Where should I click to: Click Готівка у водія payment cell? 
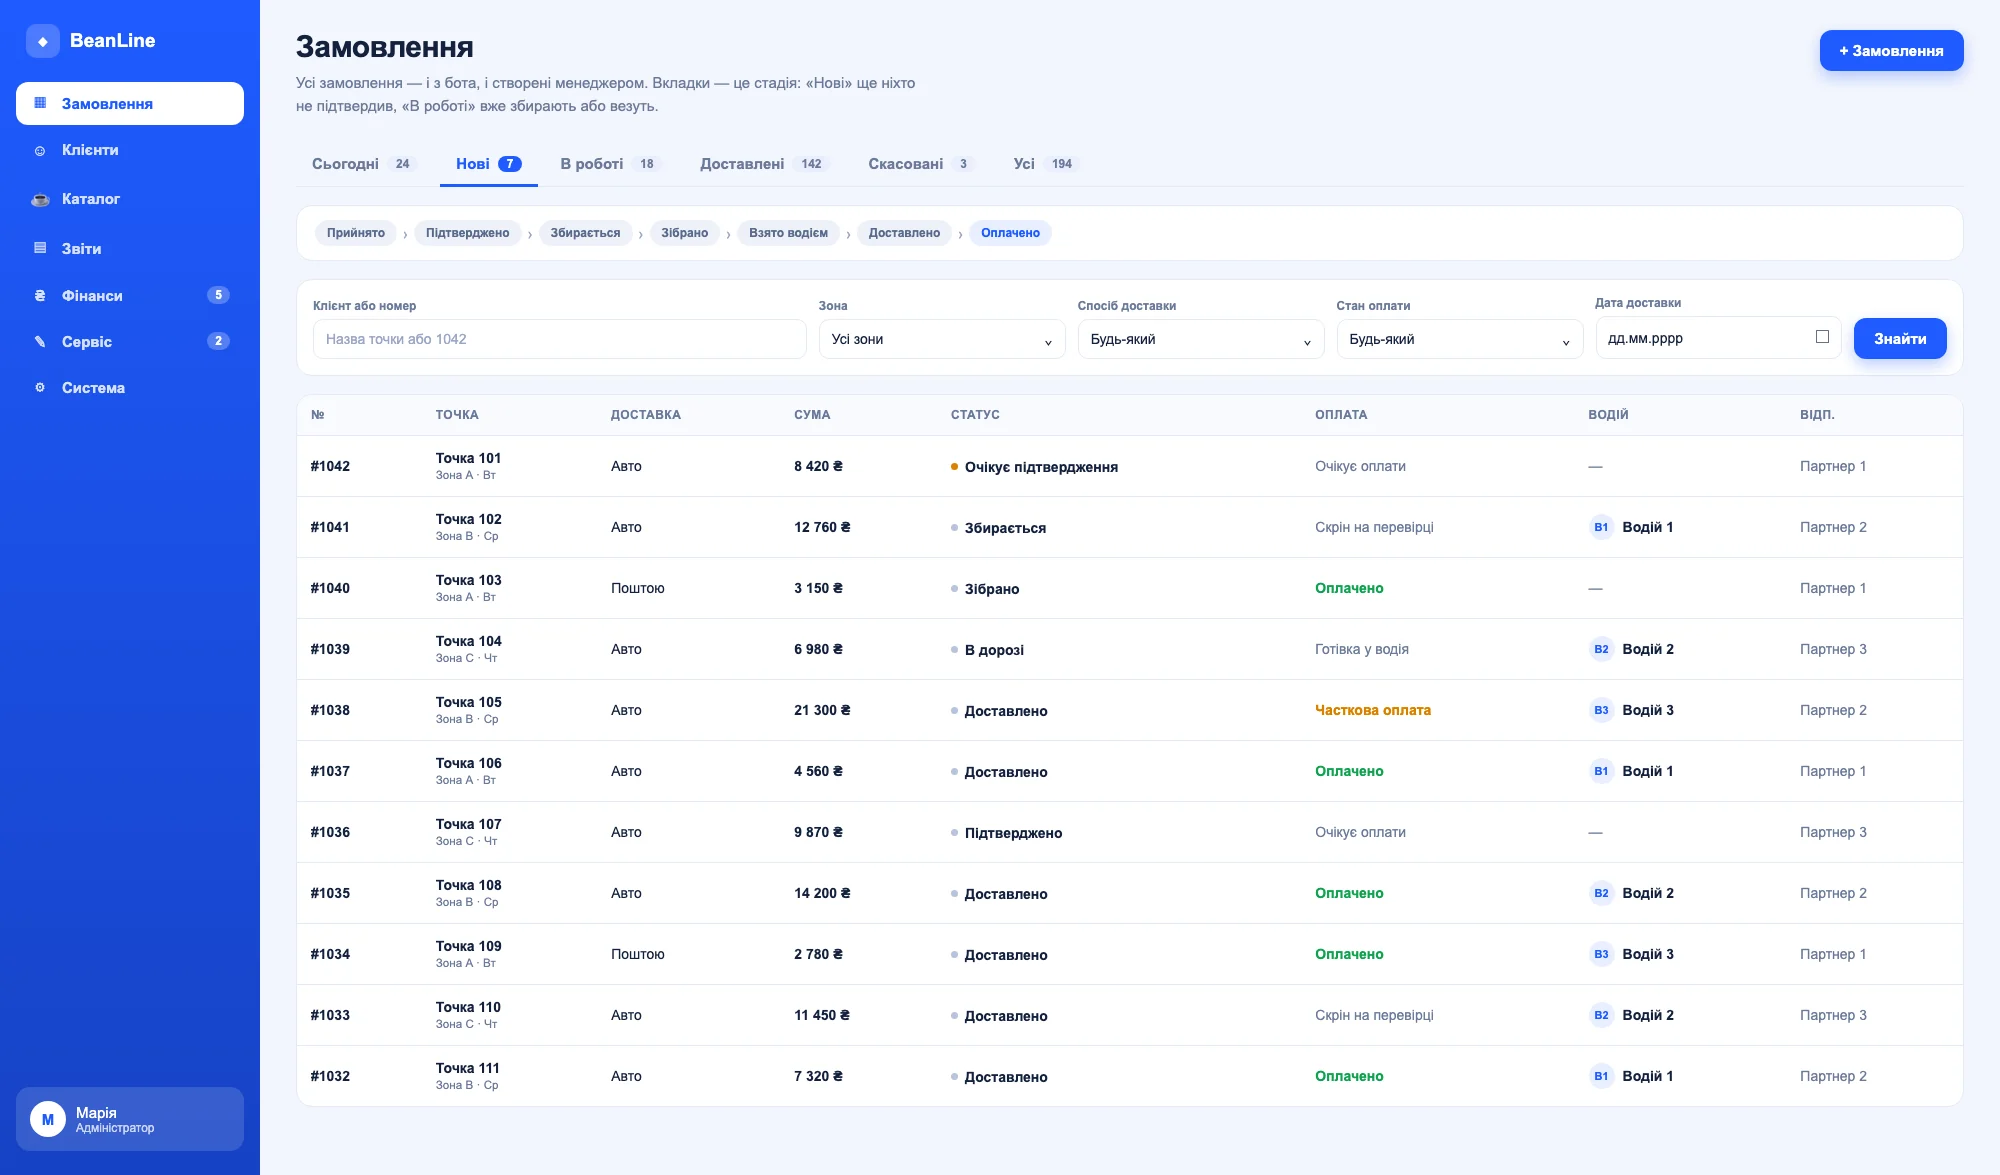[x=1361, y=649]
